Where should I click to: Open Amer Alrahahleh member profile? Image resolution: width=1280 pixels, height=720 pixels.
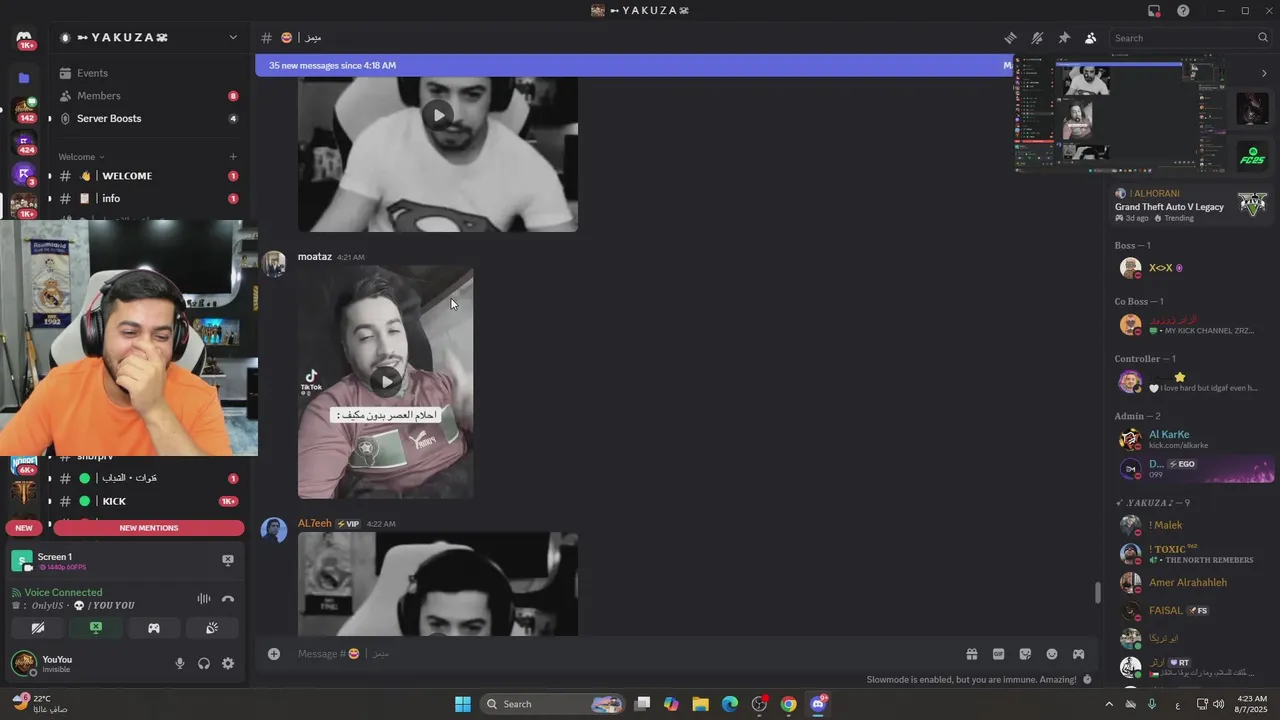1190,582
